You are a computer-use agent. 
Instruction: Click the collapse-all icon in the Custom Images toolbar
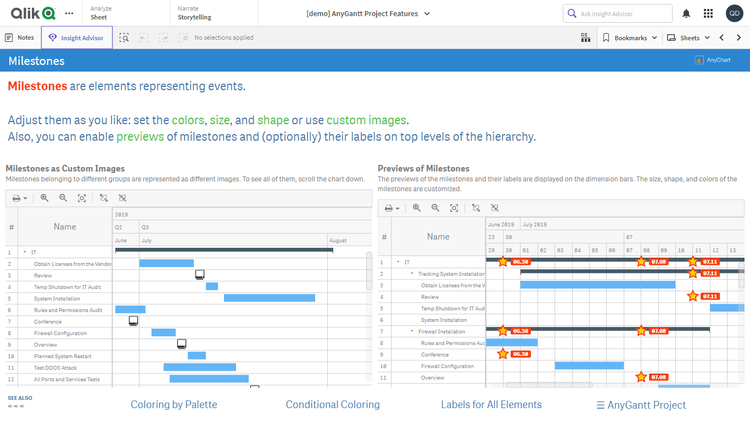pos(122,198)
